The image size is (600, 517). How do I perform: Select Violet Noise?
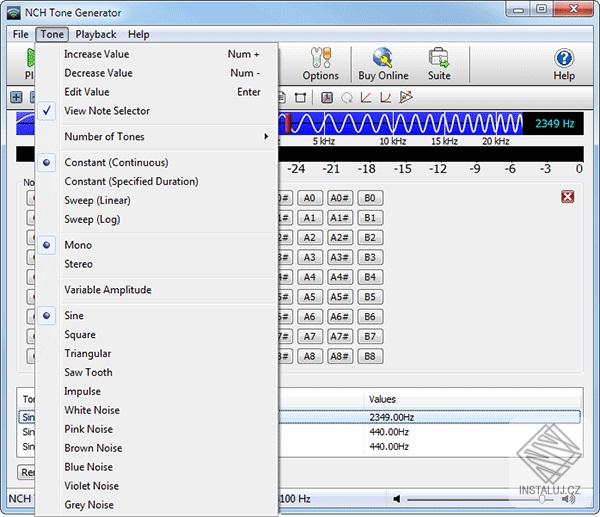tap(157, 486)
